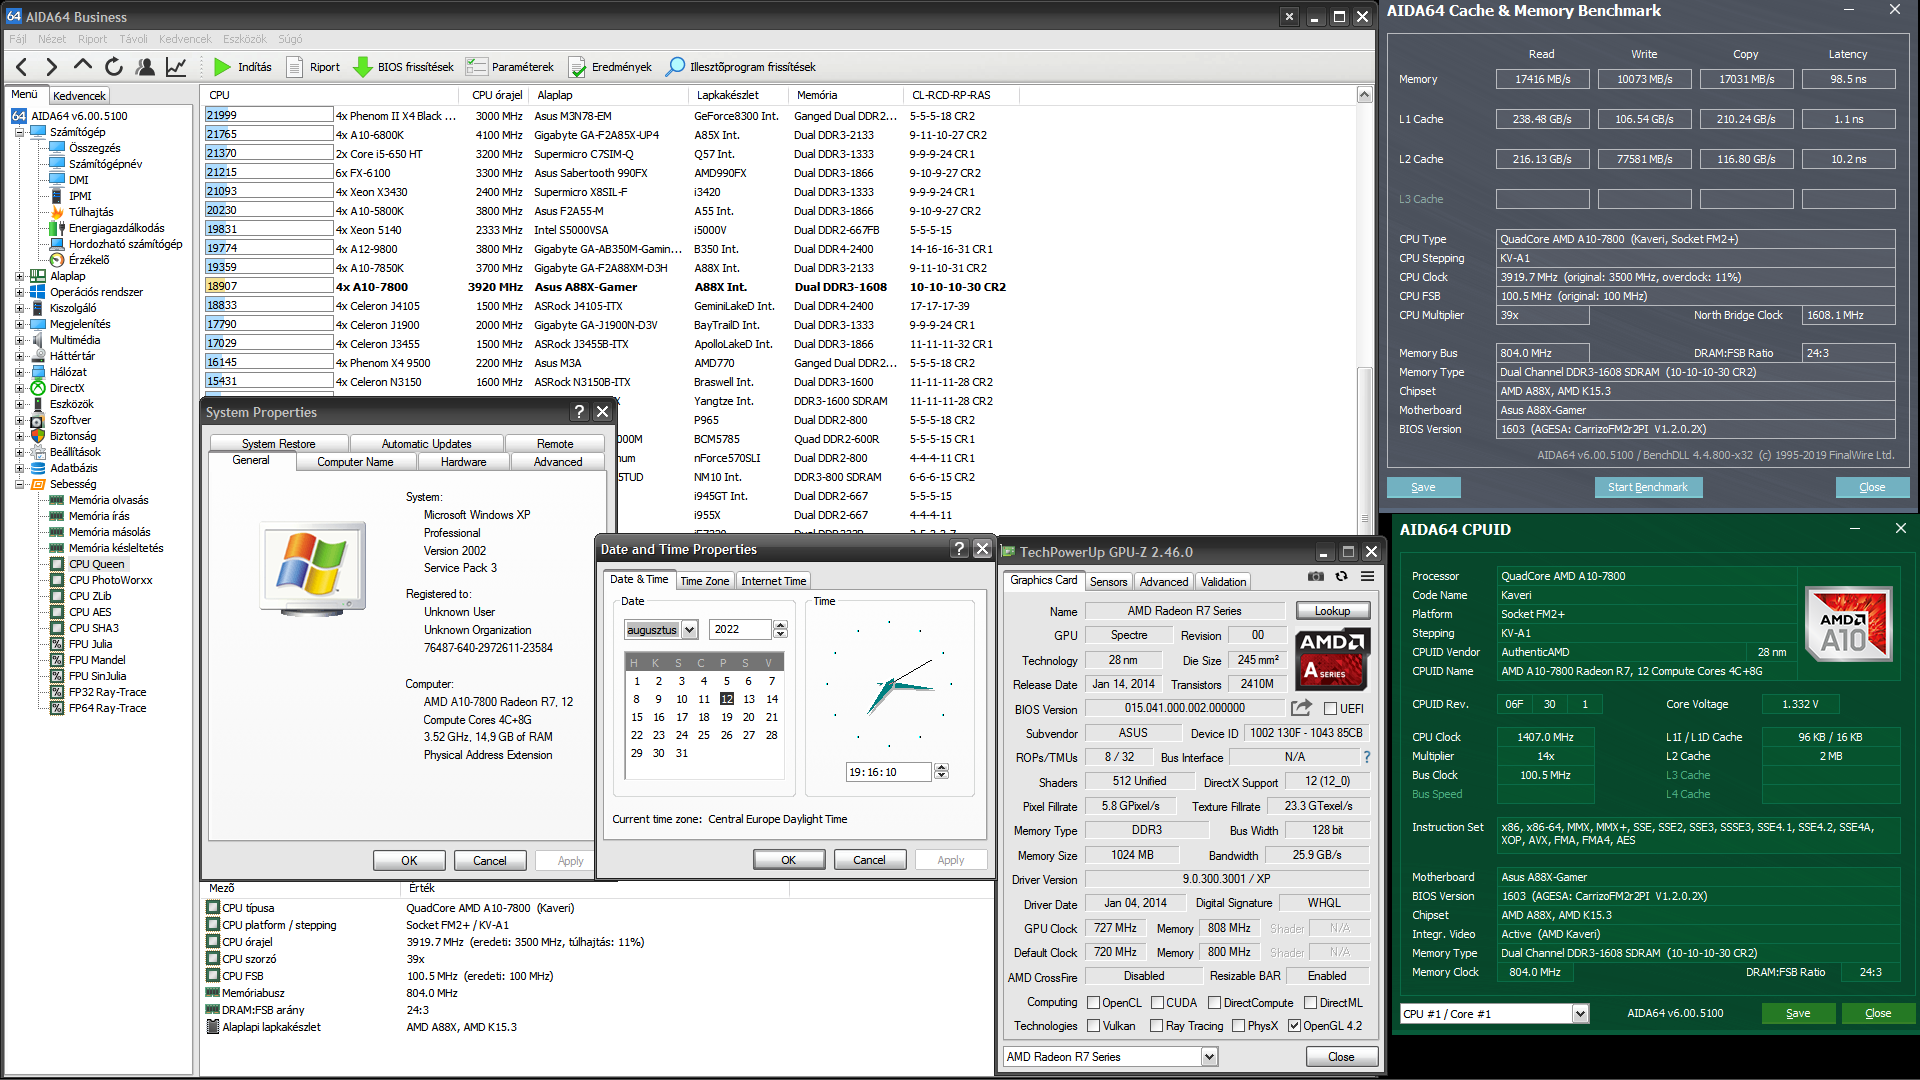The height and width of the screenshot is (1080, 1920).
Task: Expand the DirectX tree node
Action: point(19,388)
